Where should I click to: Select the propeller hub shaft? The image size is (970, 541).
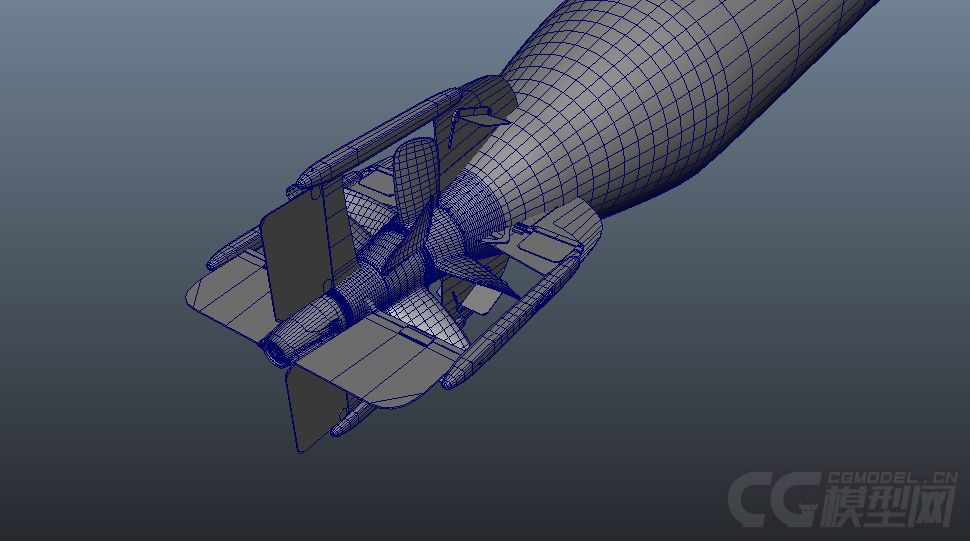tap(372, 270)
